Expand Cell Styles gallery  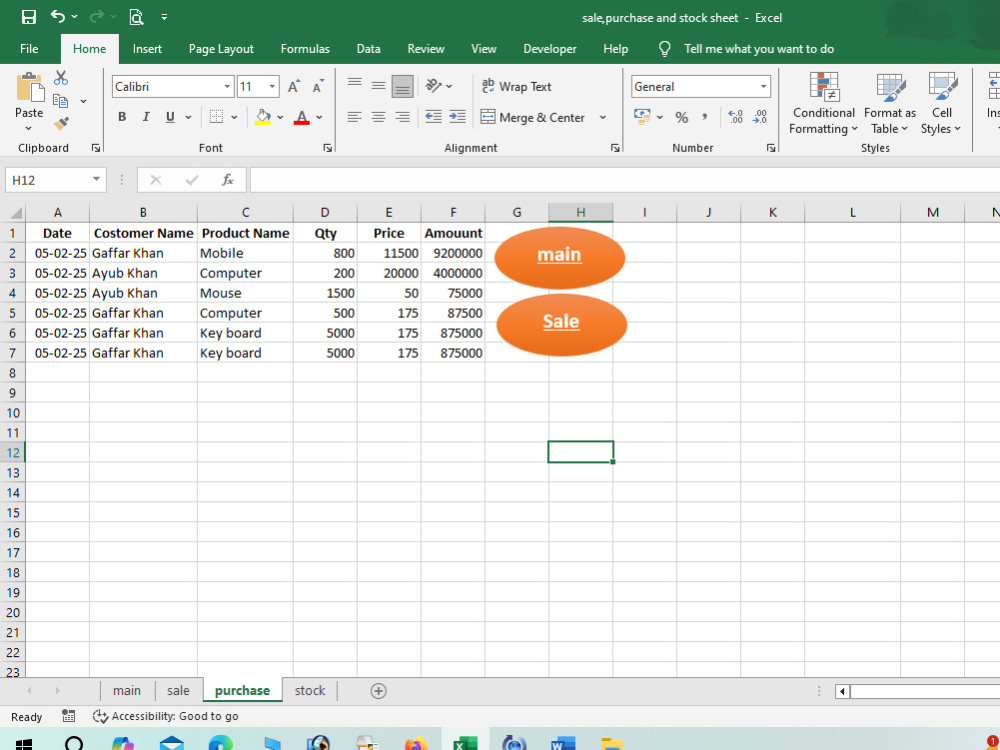[x=941, y=104]
